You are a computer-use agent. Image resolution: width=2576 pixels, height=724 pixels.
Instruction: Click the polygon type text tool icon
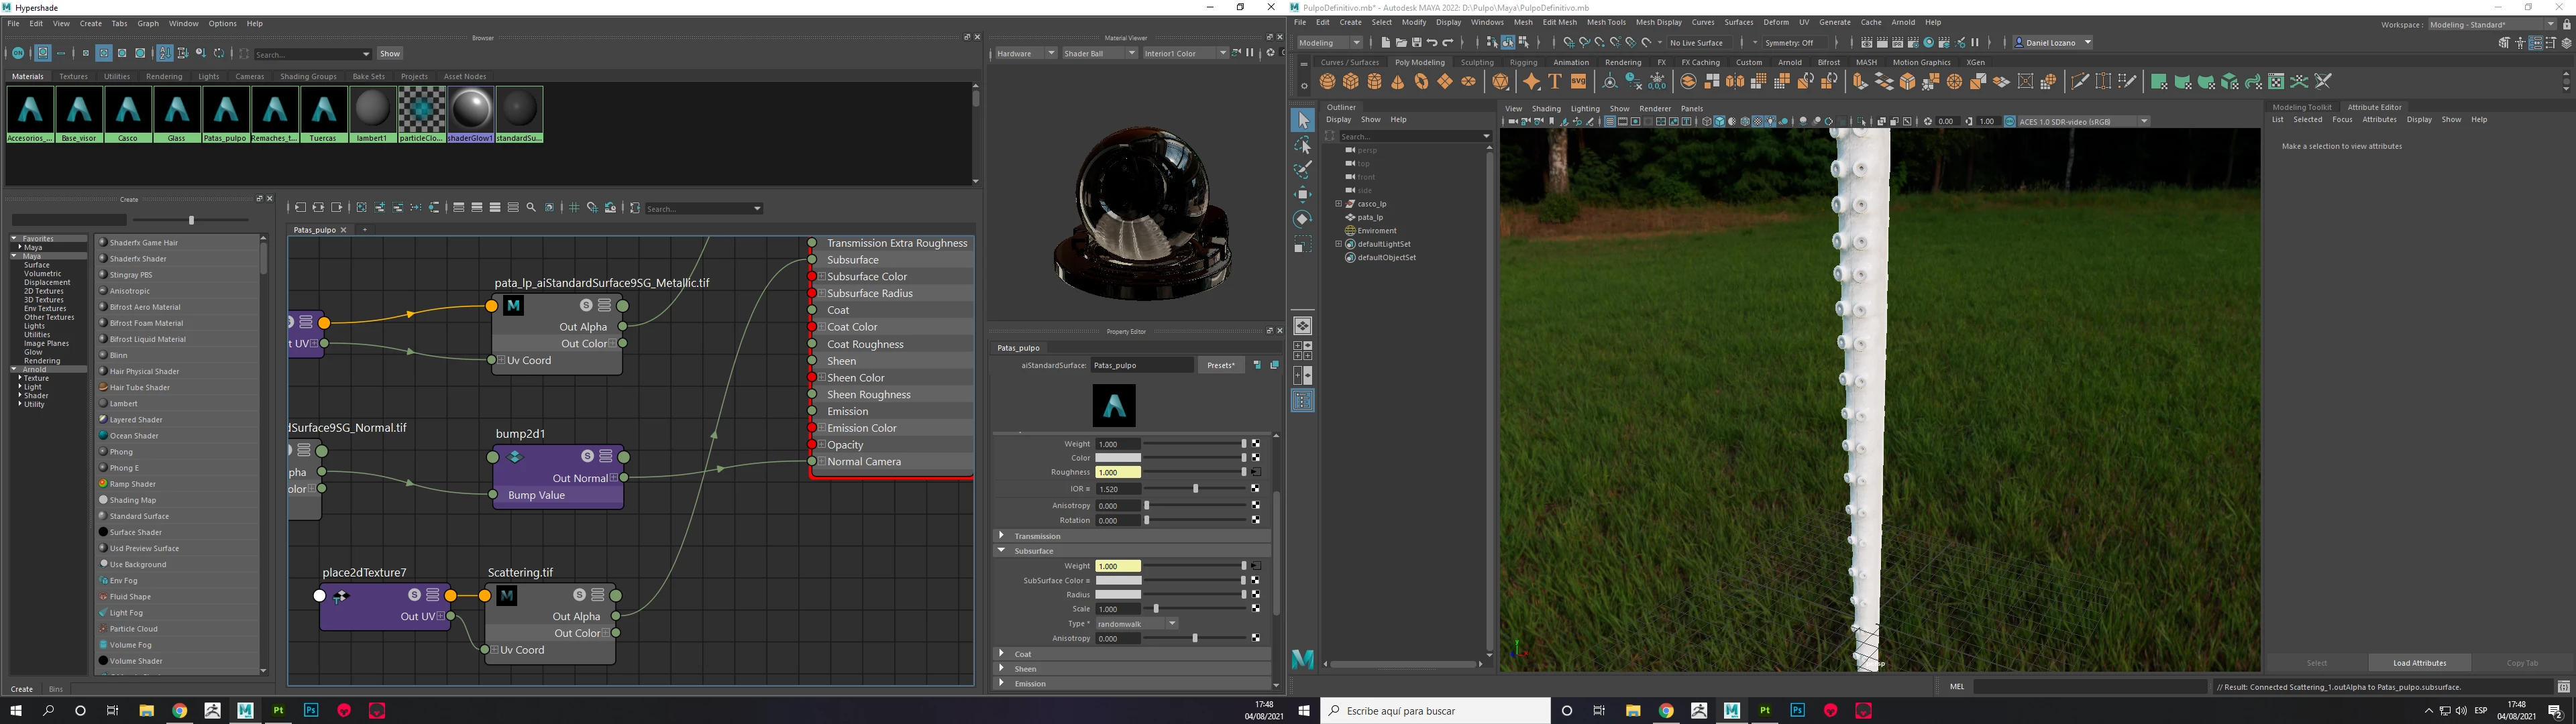(x=1555, y=82)
